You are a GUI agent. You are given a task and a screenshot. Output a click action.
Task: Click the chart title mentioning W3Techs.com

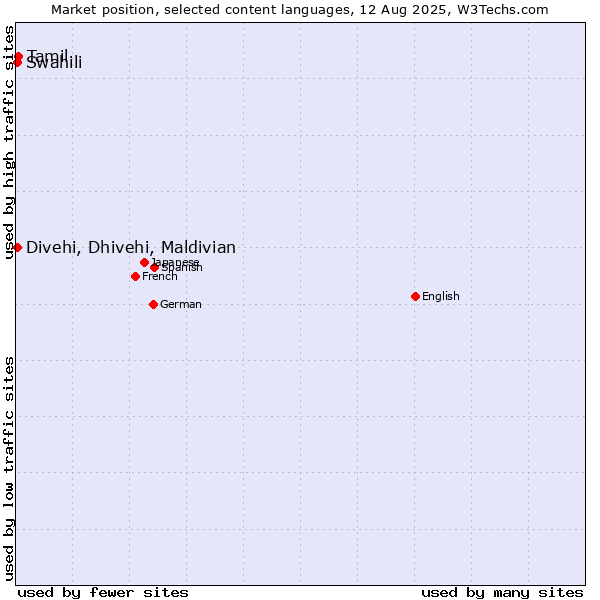(300, 10)
